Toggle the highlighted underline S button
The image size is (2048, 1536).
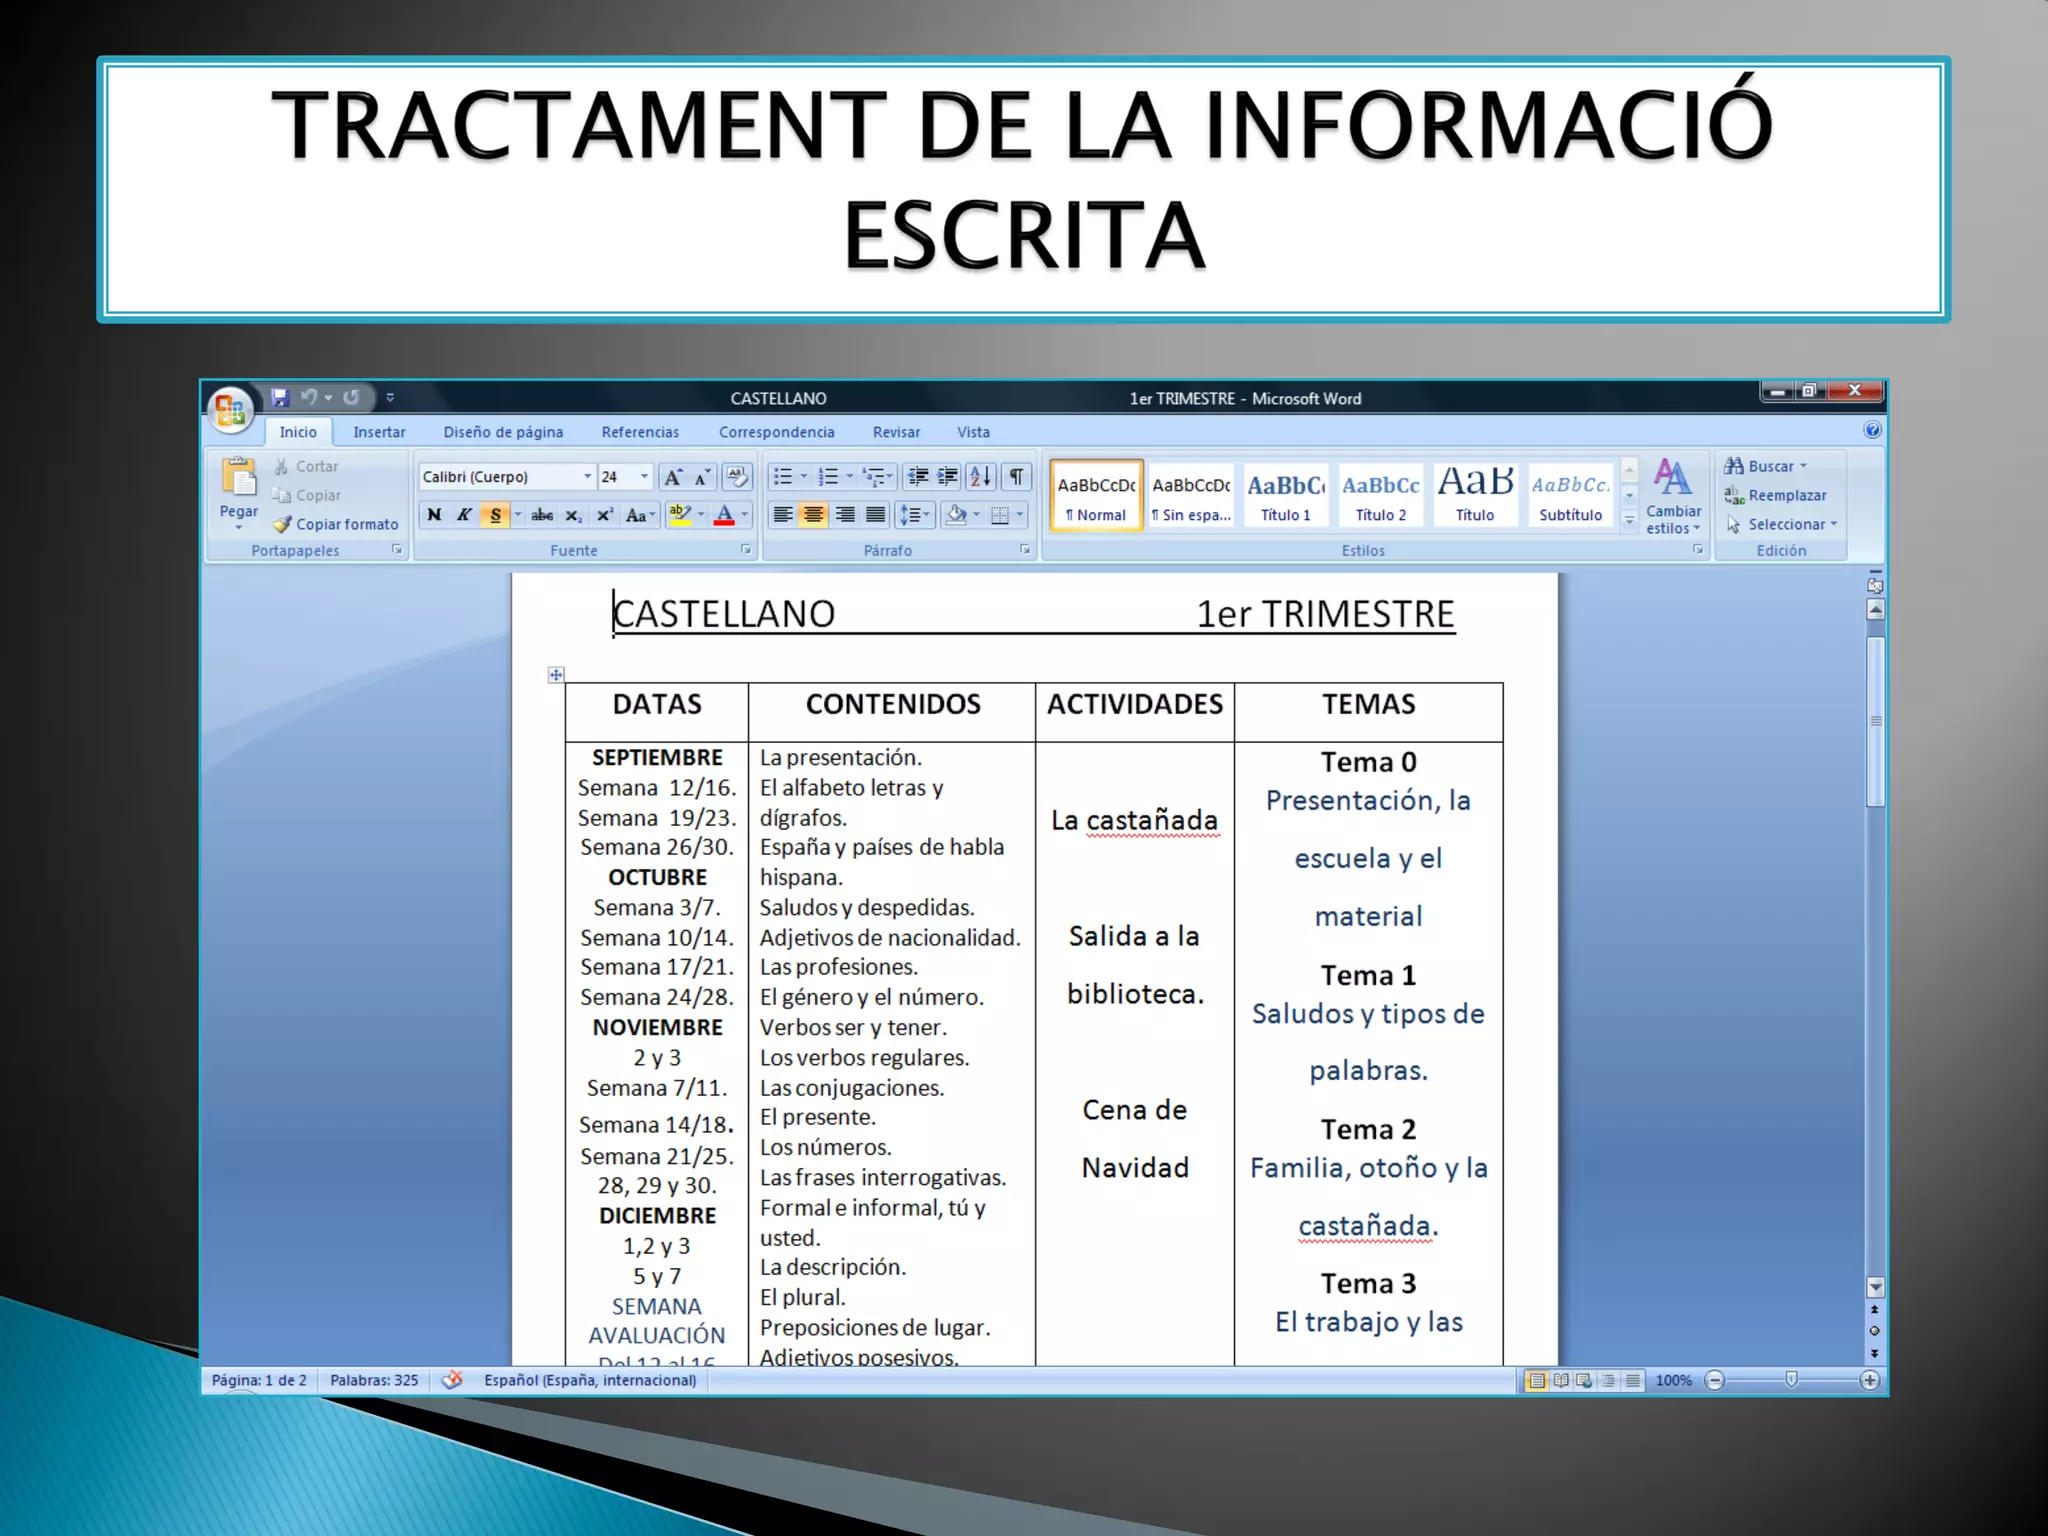pos(495,515)
